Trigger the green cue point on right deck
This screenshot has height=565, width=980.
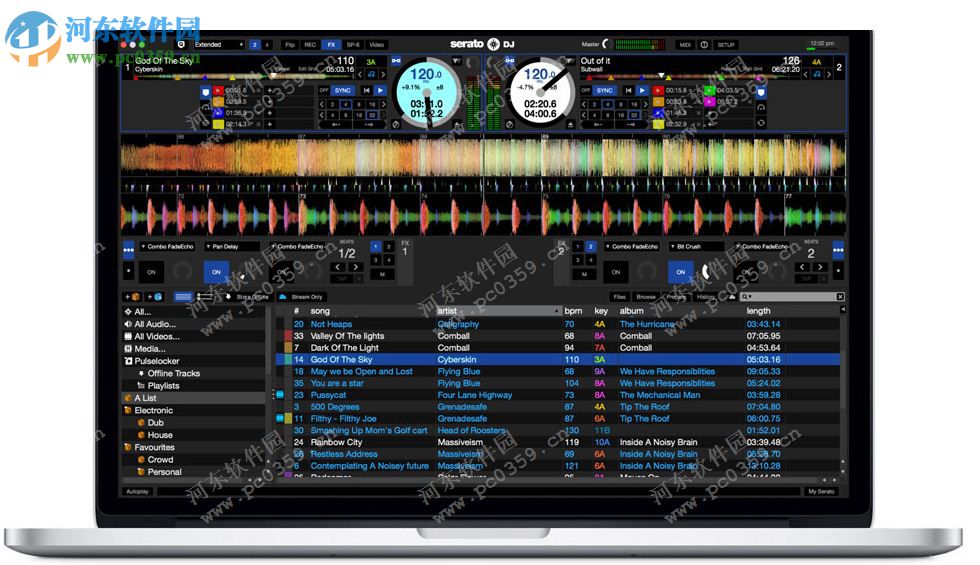click(x=709, y=91)
